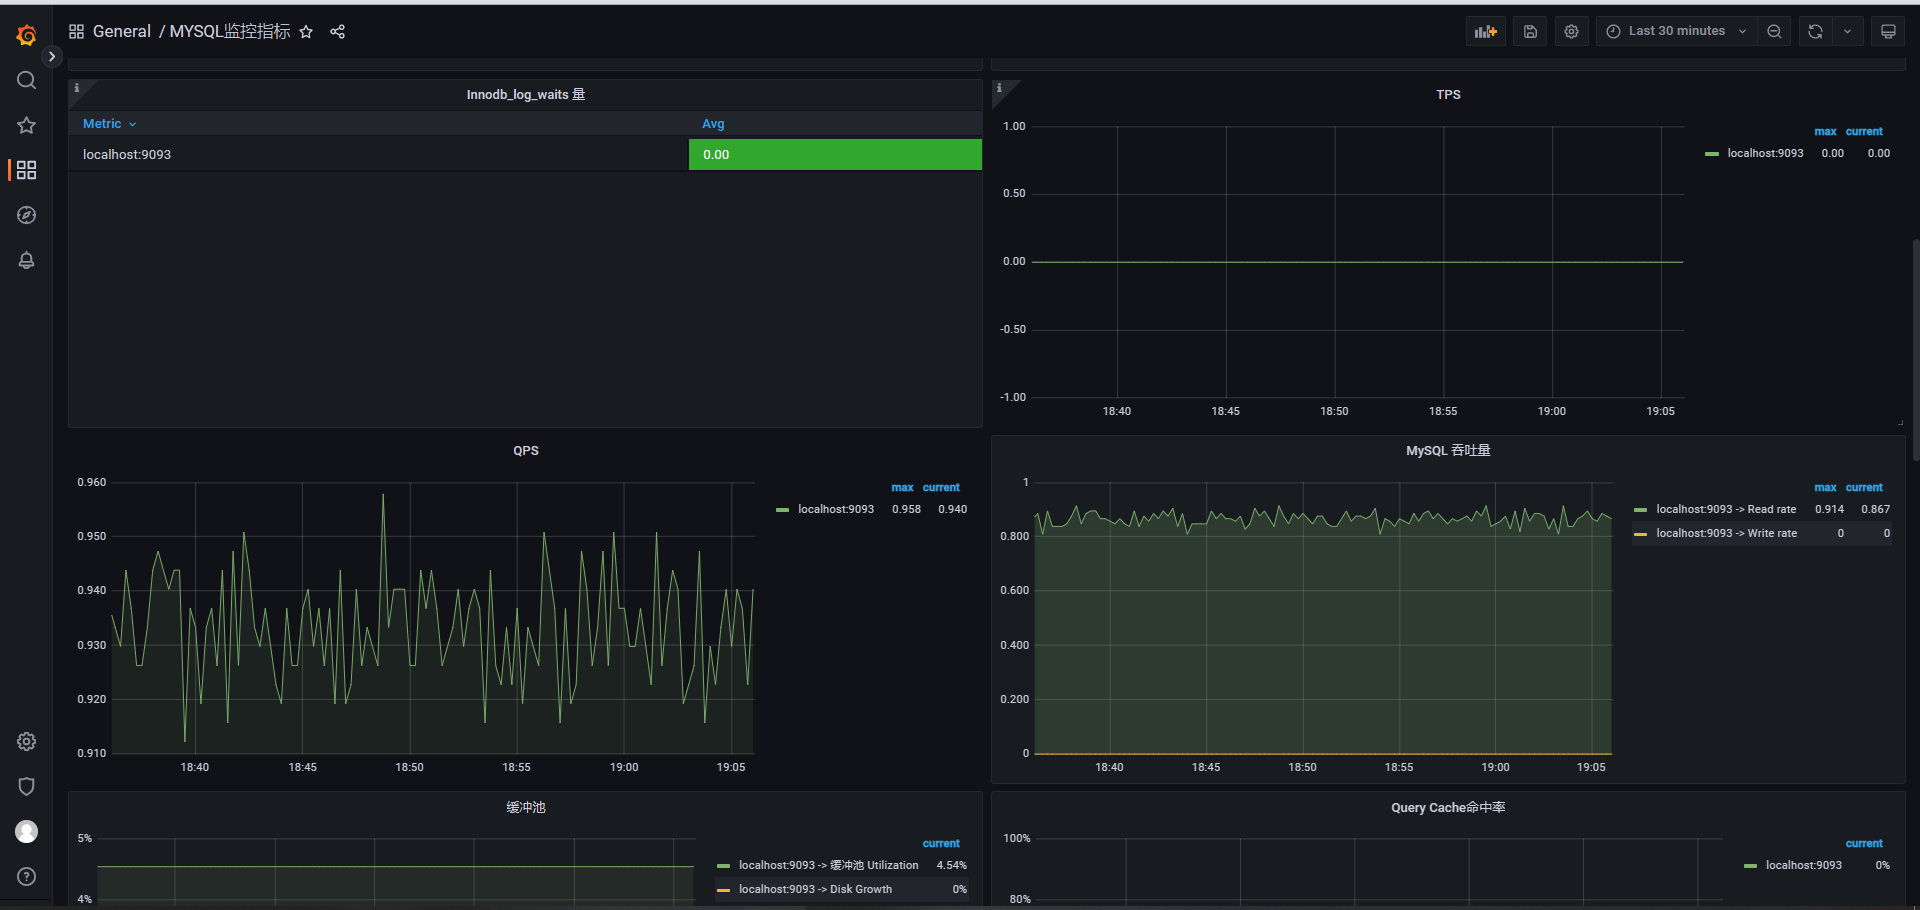1920x910 pixels.
Task: Toggle Read rate series in legend
Action: tap(1726, 510)
